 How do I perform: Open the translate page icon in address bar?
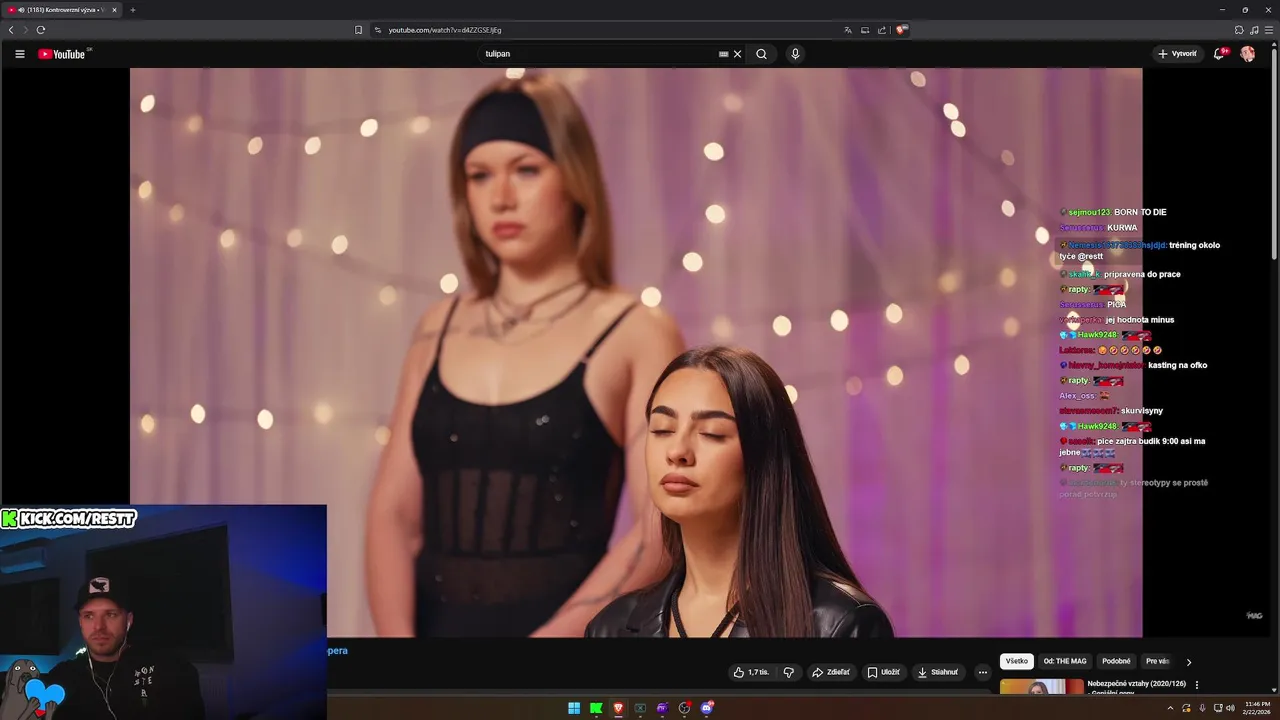click(x=848, y=30)
